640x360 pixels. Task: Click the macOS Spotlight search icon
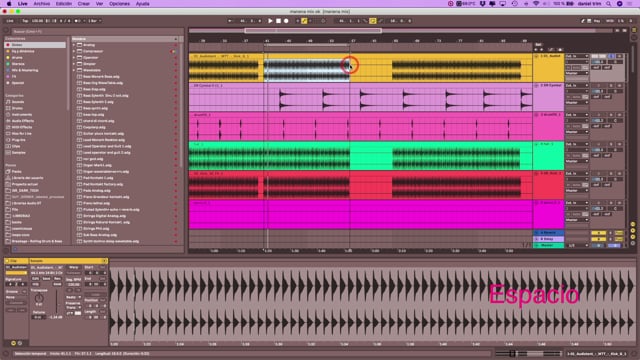(609, 4)
